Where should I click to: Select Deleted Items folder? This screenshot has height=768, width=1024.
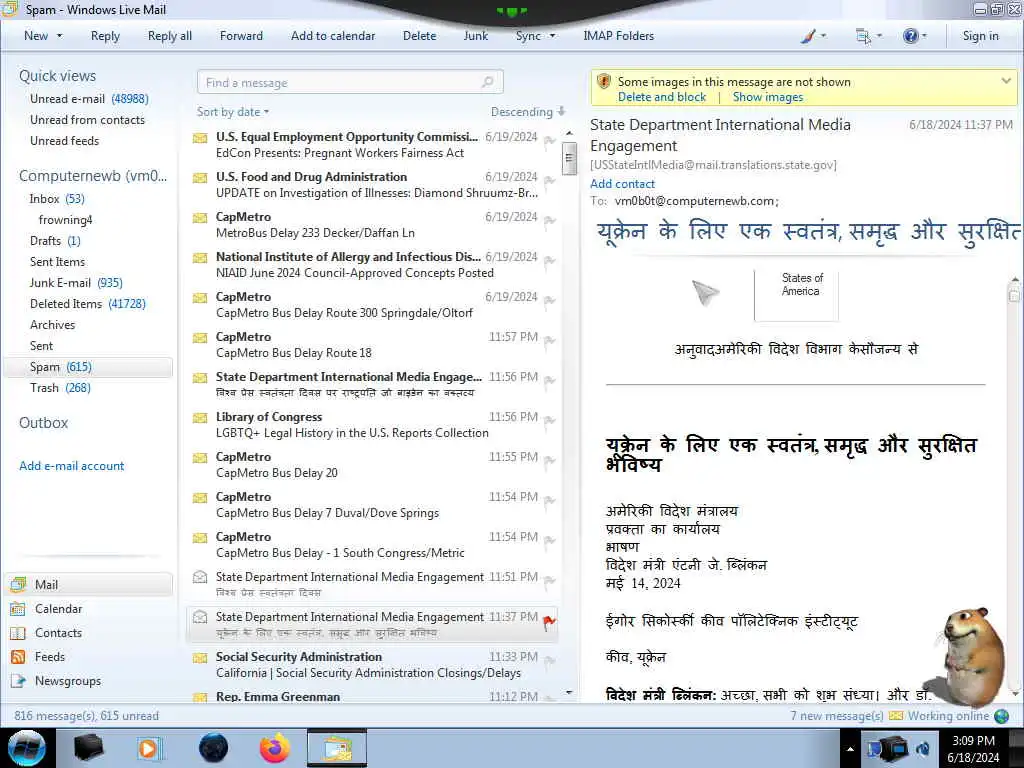tap(88, 304)
